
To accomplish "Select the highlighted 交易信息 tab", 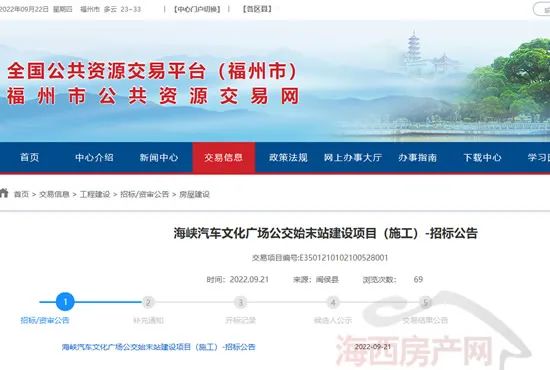I will click(223, 157).
